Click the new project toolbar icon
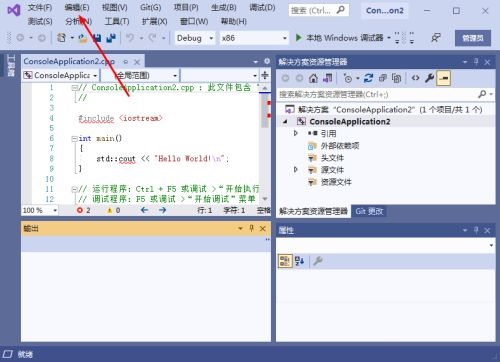The width and height of the screenshot is (500, 362). [61, 38]
